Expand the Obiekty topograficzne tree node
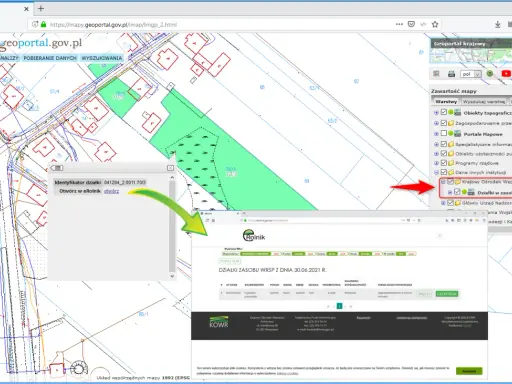Image resolution: width=512 pixels, height=384 pixels. tap(436, 113)
